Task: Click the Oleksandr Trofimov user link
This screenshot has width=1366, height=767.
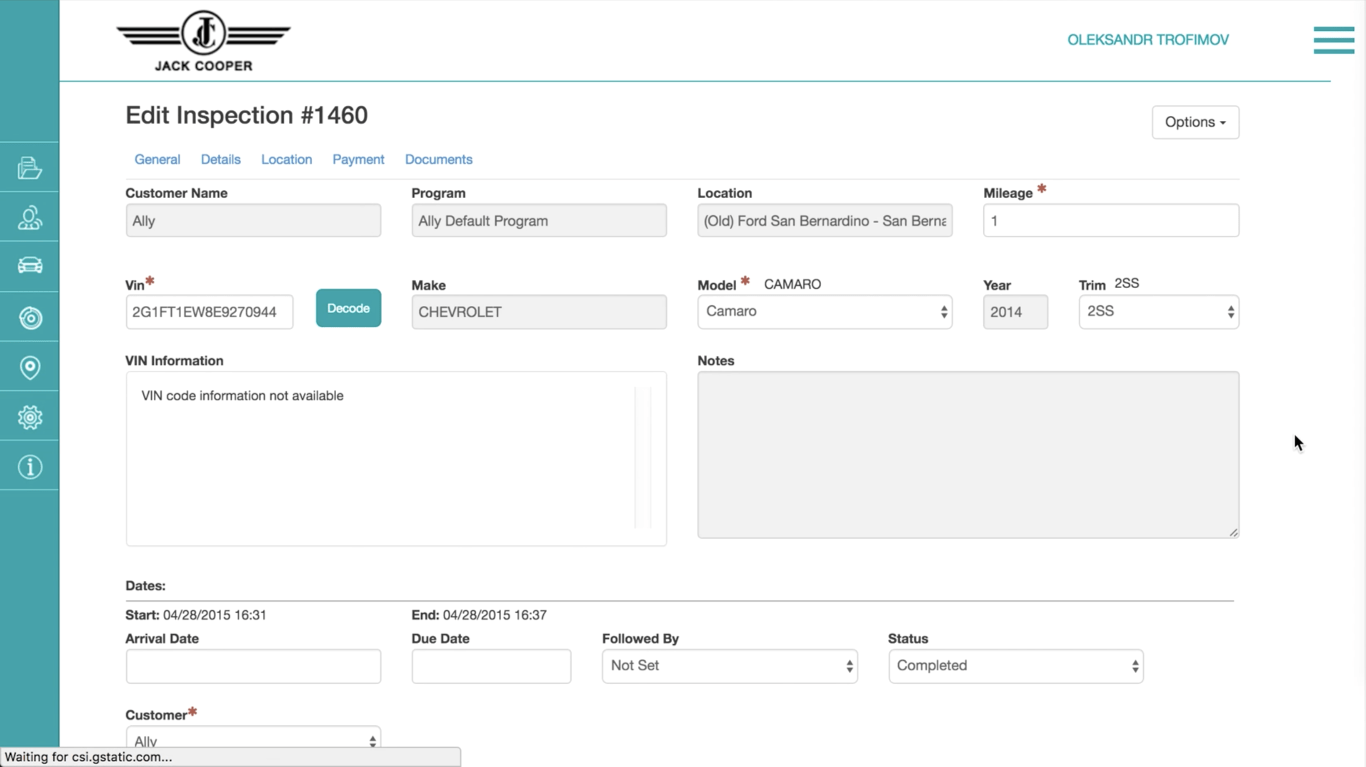Action: click(1147, 40)
